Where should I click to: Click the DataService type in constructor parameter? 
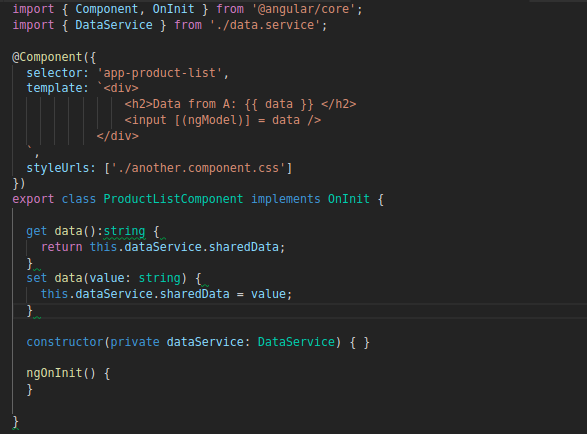pyautogui.click(x=296, y=342)
